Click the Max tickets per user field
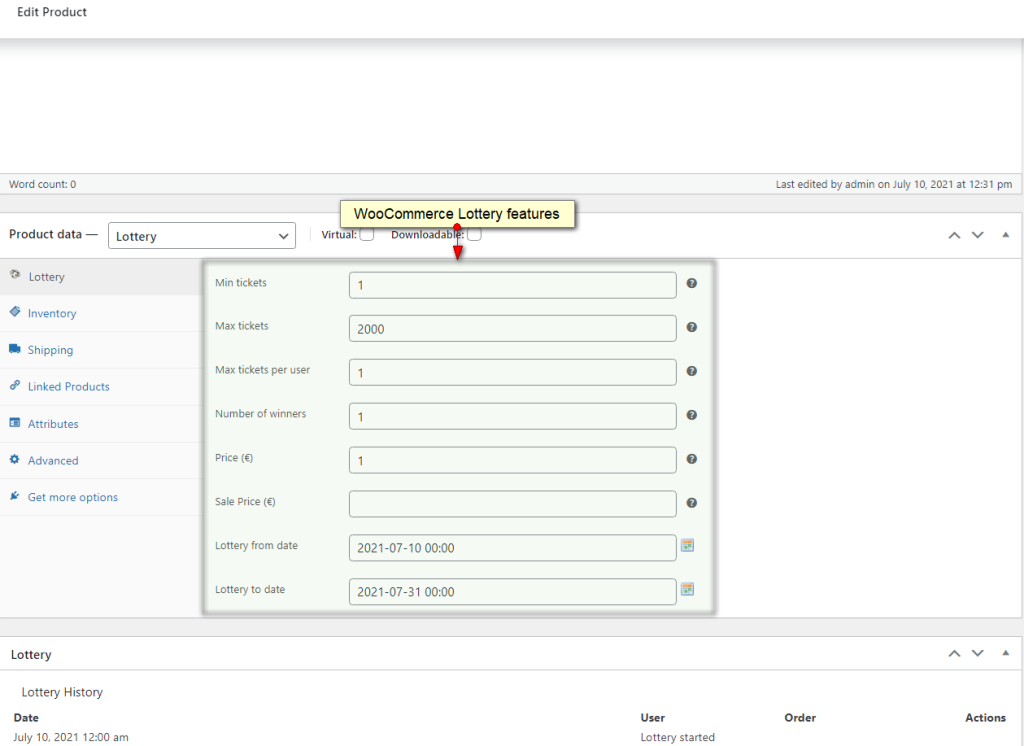Image resolution: width=1024 pixels, height=746 pixels. (x=513, y=372)
